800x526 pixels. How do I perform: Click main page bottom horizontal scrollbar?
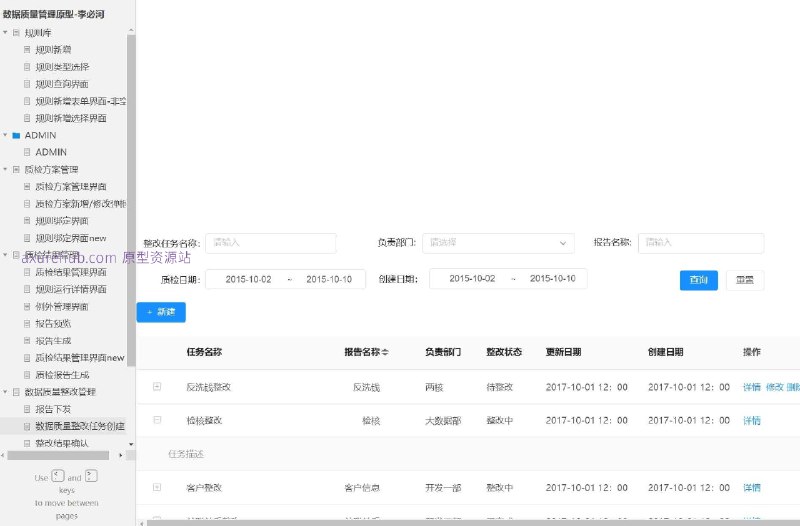tap(473, 522)
